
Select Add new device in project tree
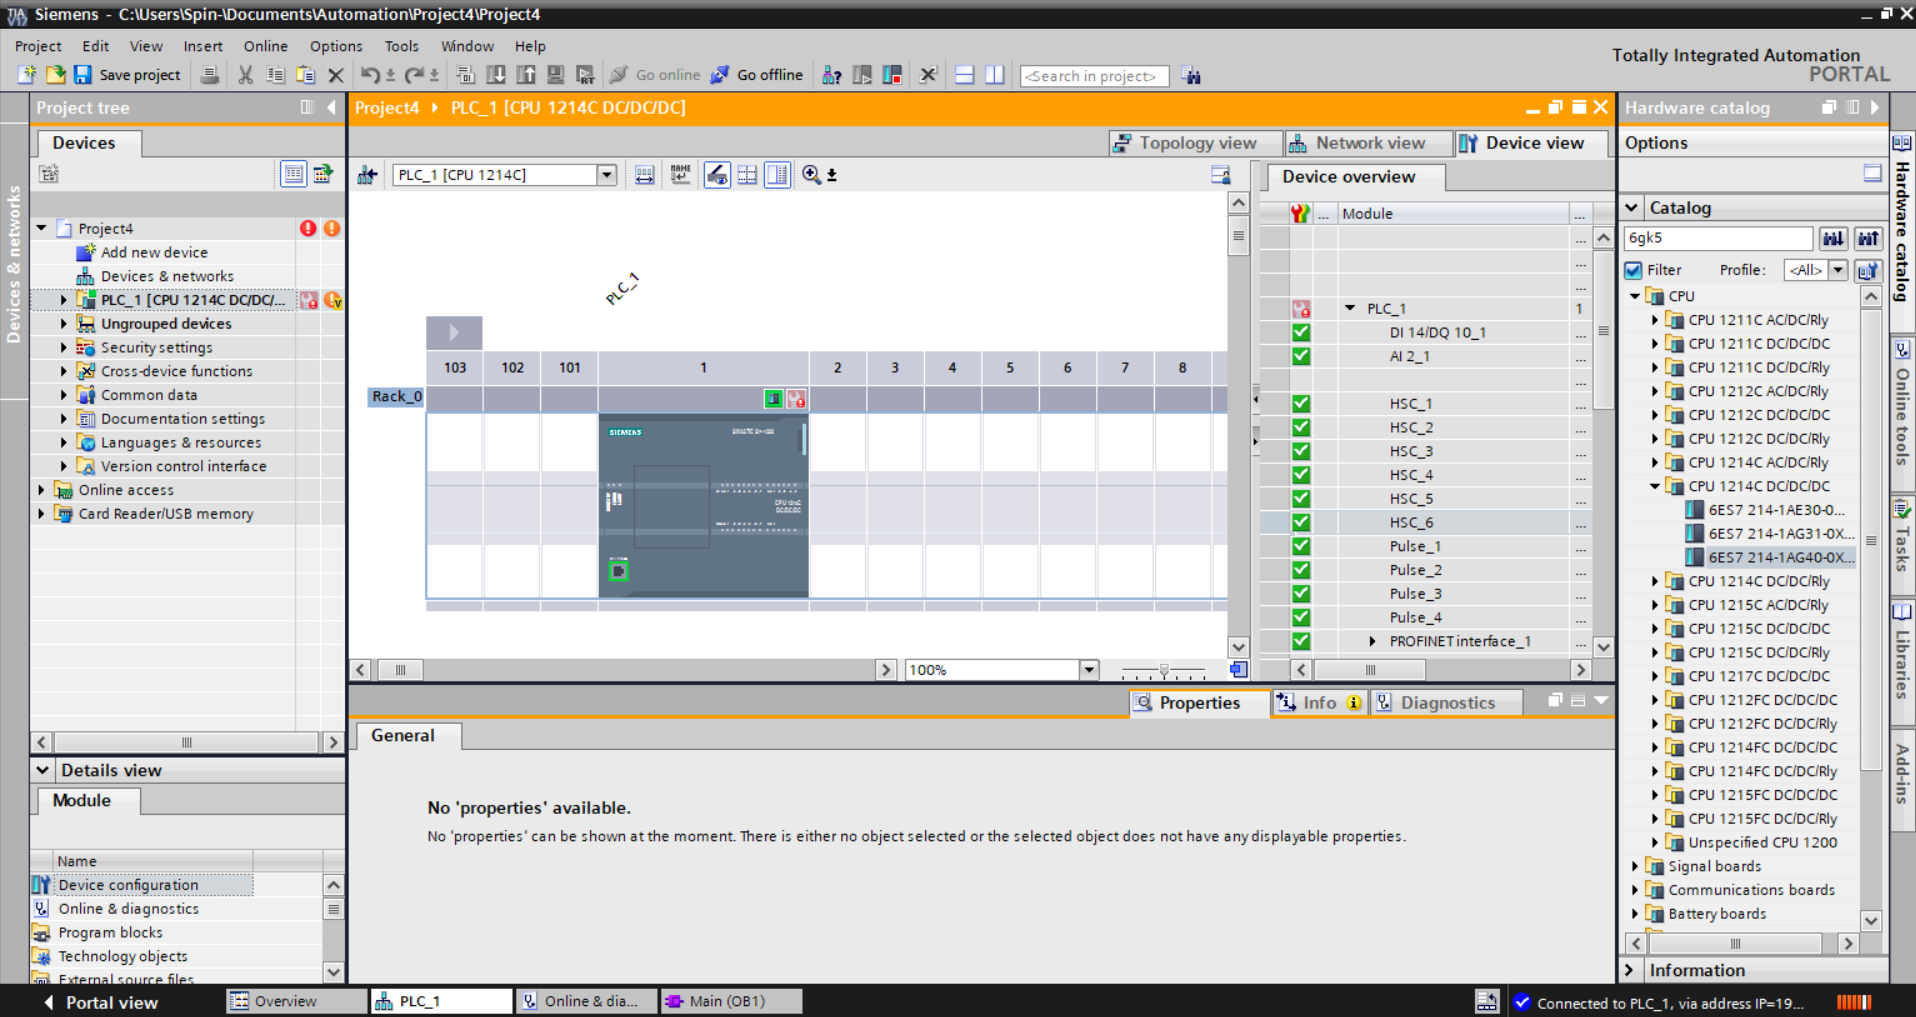[154, 252]
